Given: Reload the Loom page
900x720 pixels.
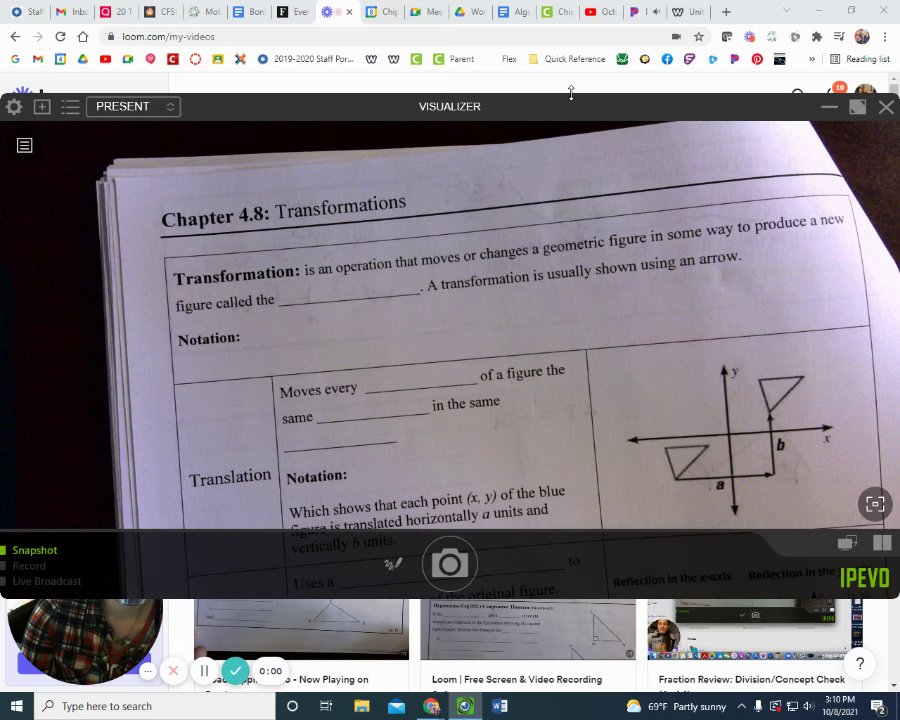Looking at the screenshot, I should pos(60,37).
